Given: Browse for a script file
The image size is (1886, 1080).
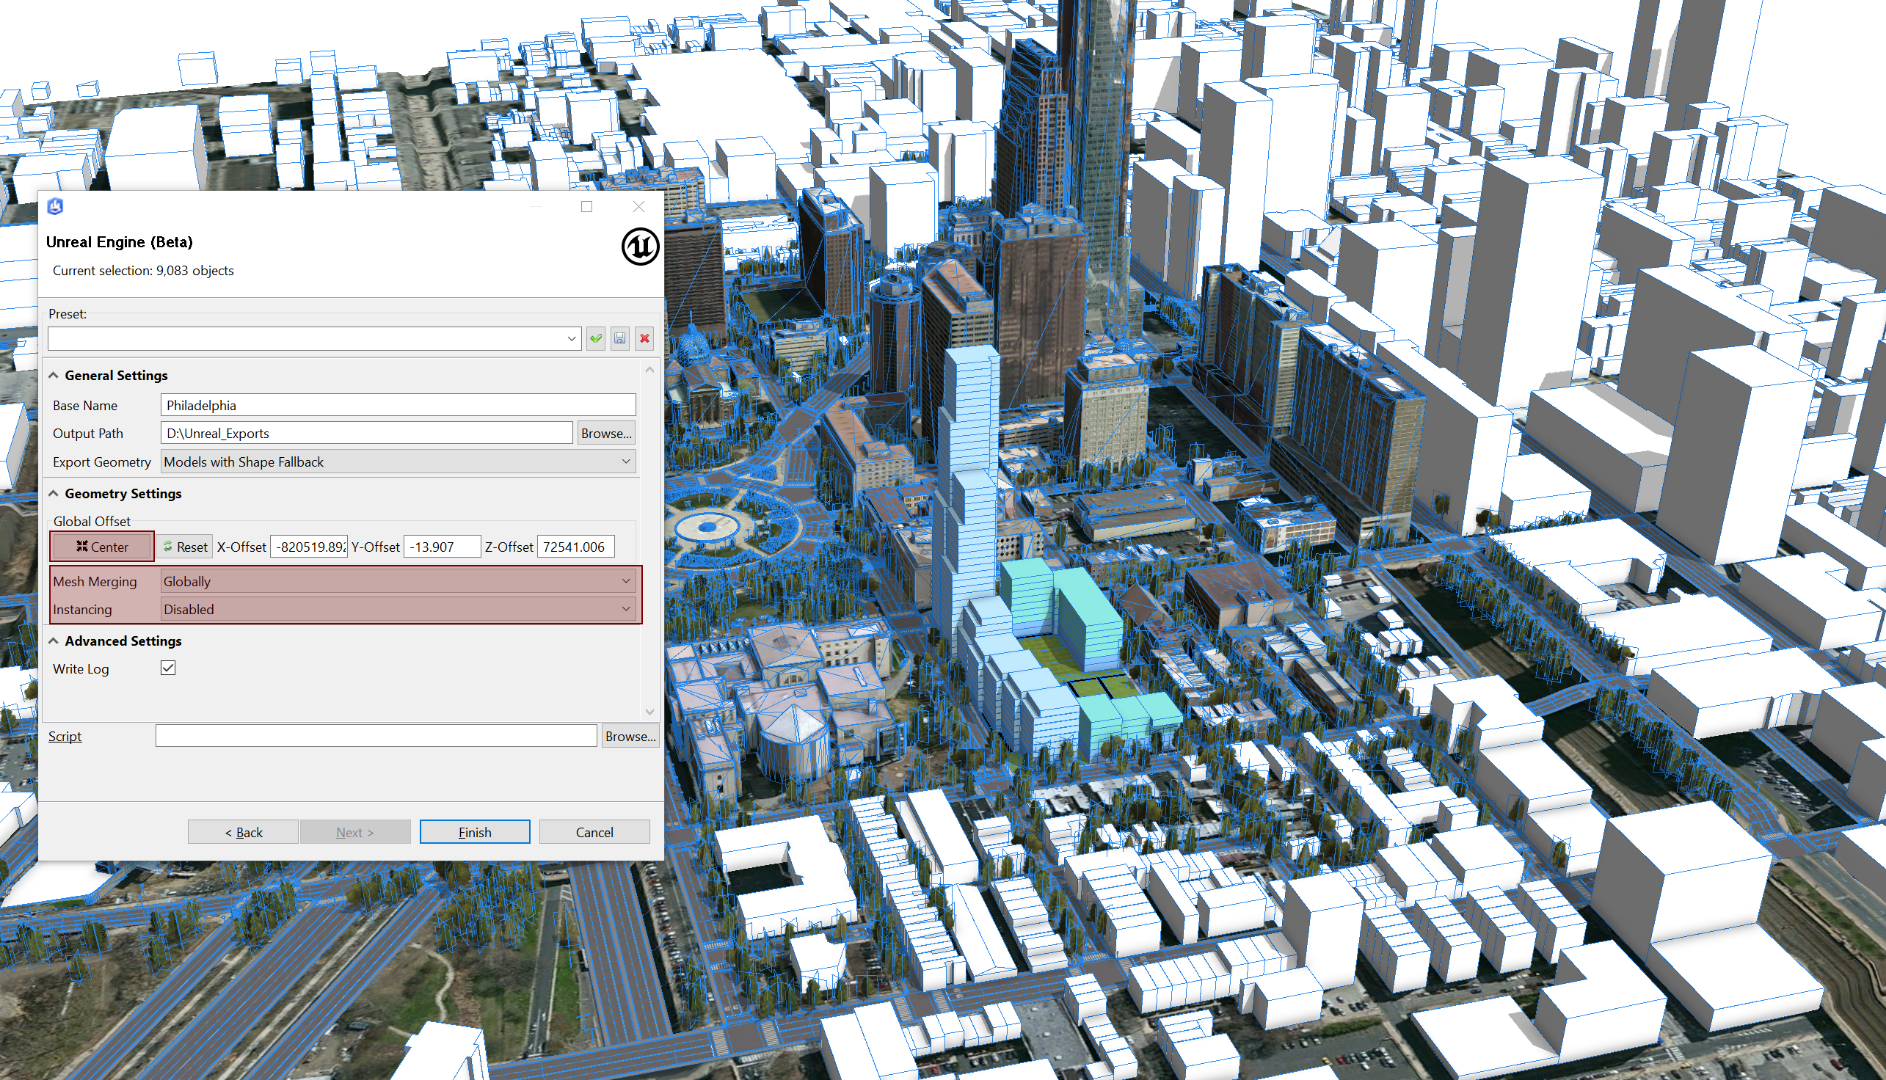Looking at the screenshot, I should (630, 736).
